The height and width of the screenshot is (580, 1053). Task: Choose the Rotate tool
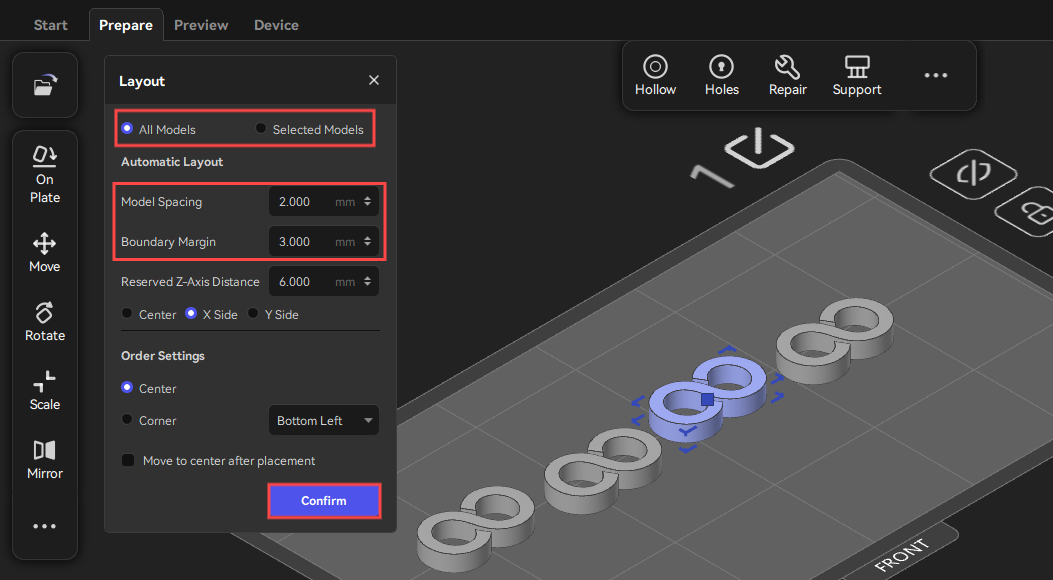[x=45, y=321]
